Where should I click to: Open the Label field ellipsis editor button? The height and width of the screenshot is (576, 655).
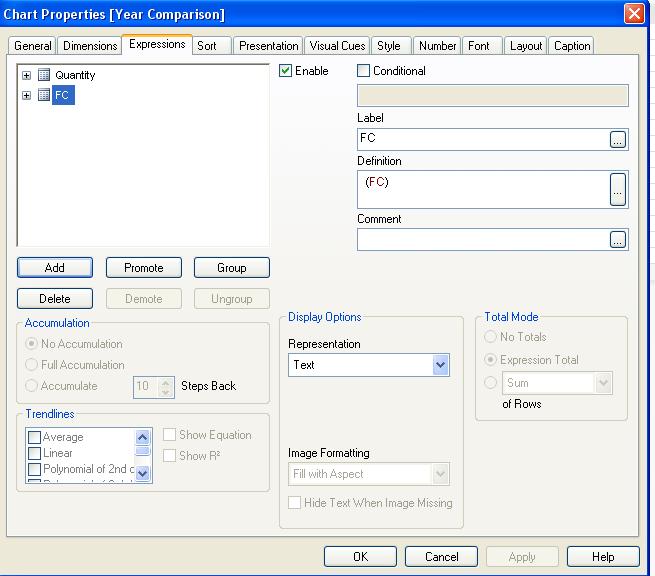pyautogui.click(x=618, y=140)
